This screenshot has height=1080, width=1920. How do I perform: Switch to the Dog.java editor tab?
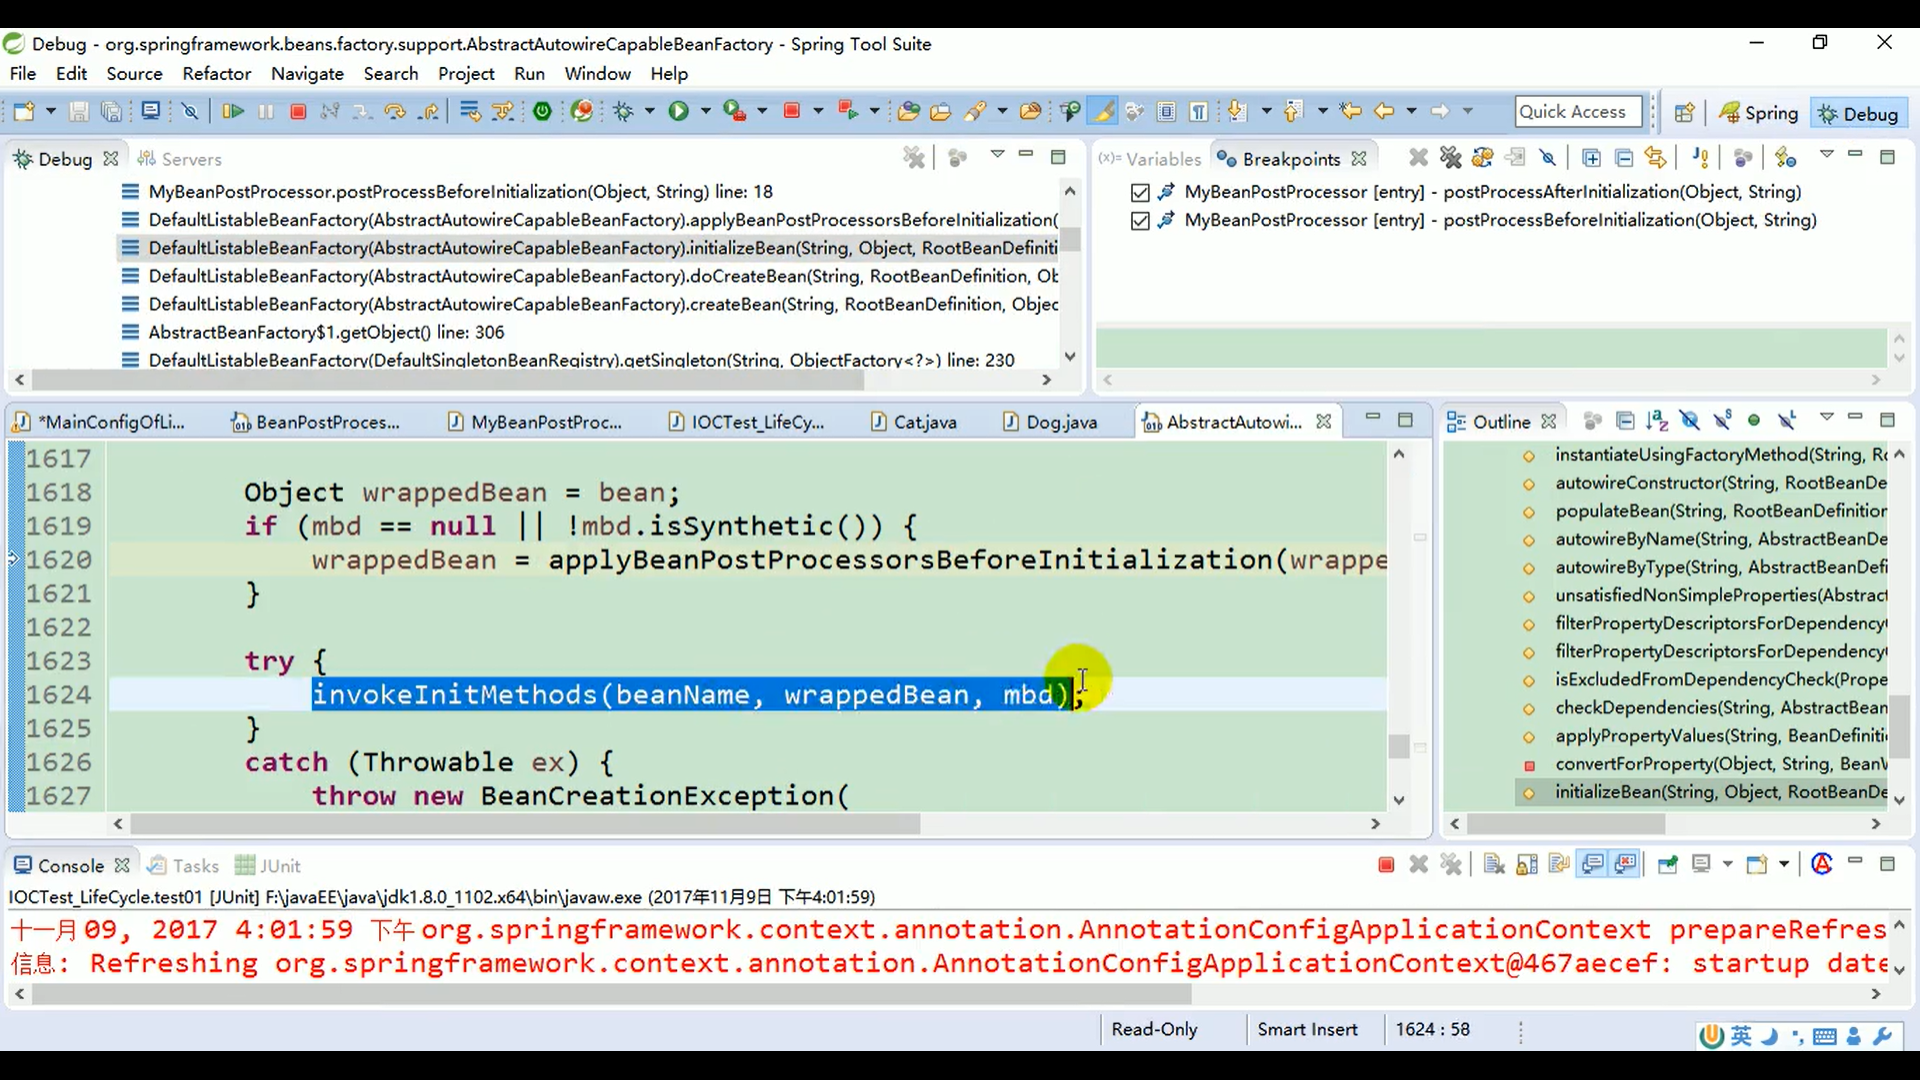click(1060, 422)
